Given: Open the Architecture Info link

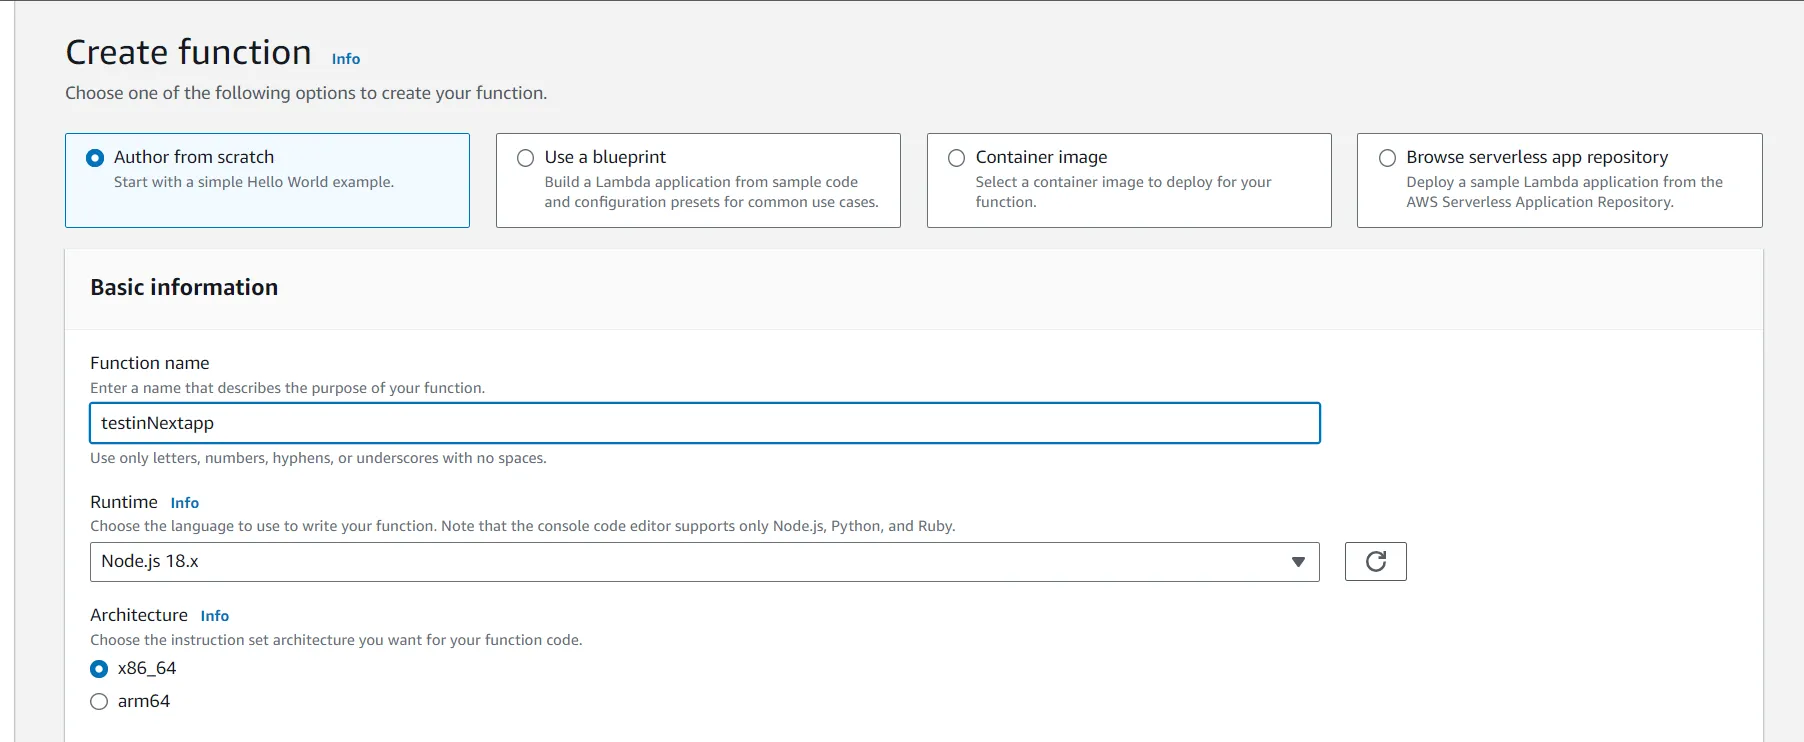Looking at the screenshot, I should [214, 616].
